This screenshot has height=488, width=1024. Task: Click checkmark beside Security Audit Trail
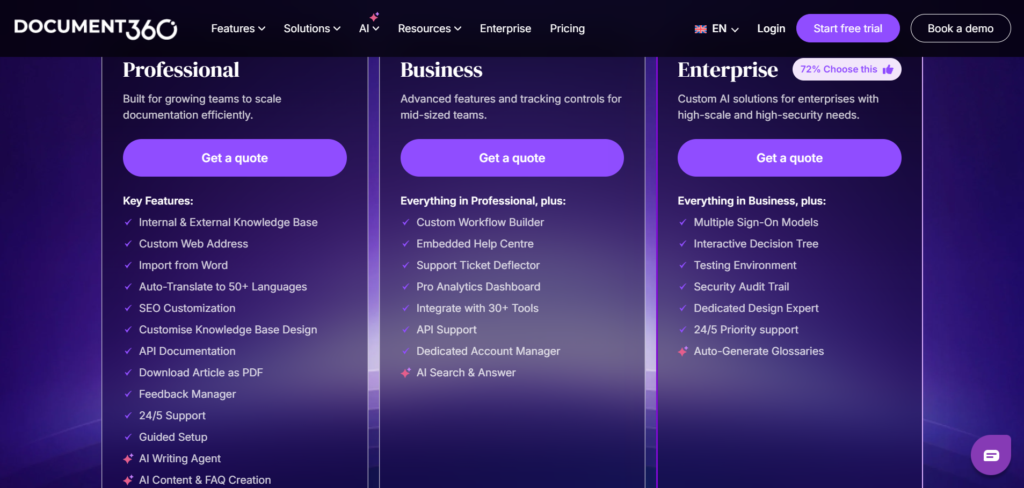coord(682,287)
